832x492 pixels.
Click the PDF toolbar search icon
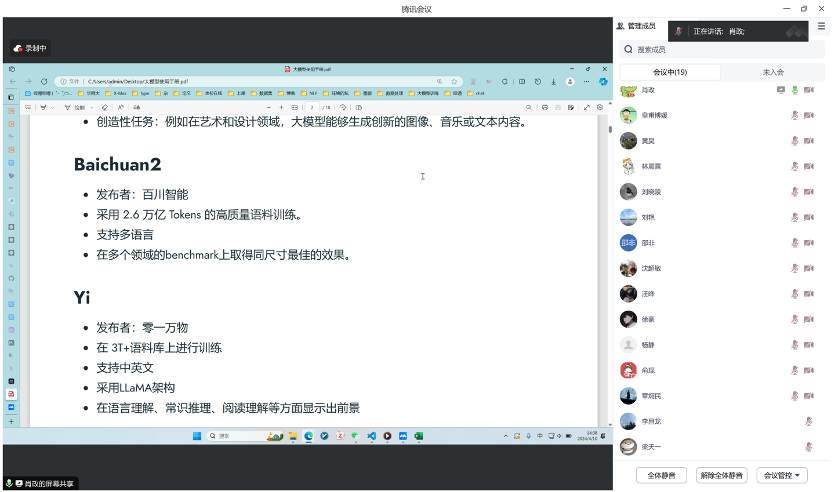click(x=528, y=107)
